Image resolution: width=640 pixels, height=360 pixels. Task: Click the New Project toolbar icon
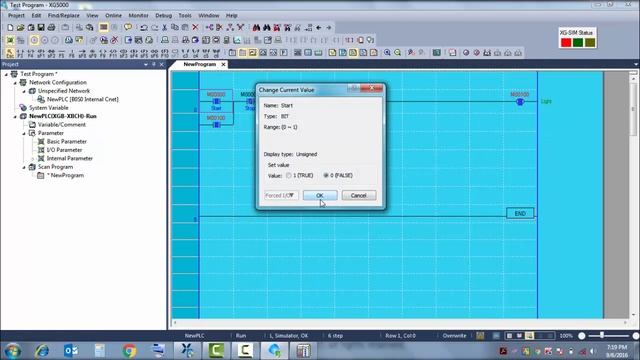tap(10, 27)
